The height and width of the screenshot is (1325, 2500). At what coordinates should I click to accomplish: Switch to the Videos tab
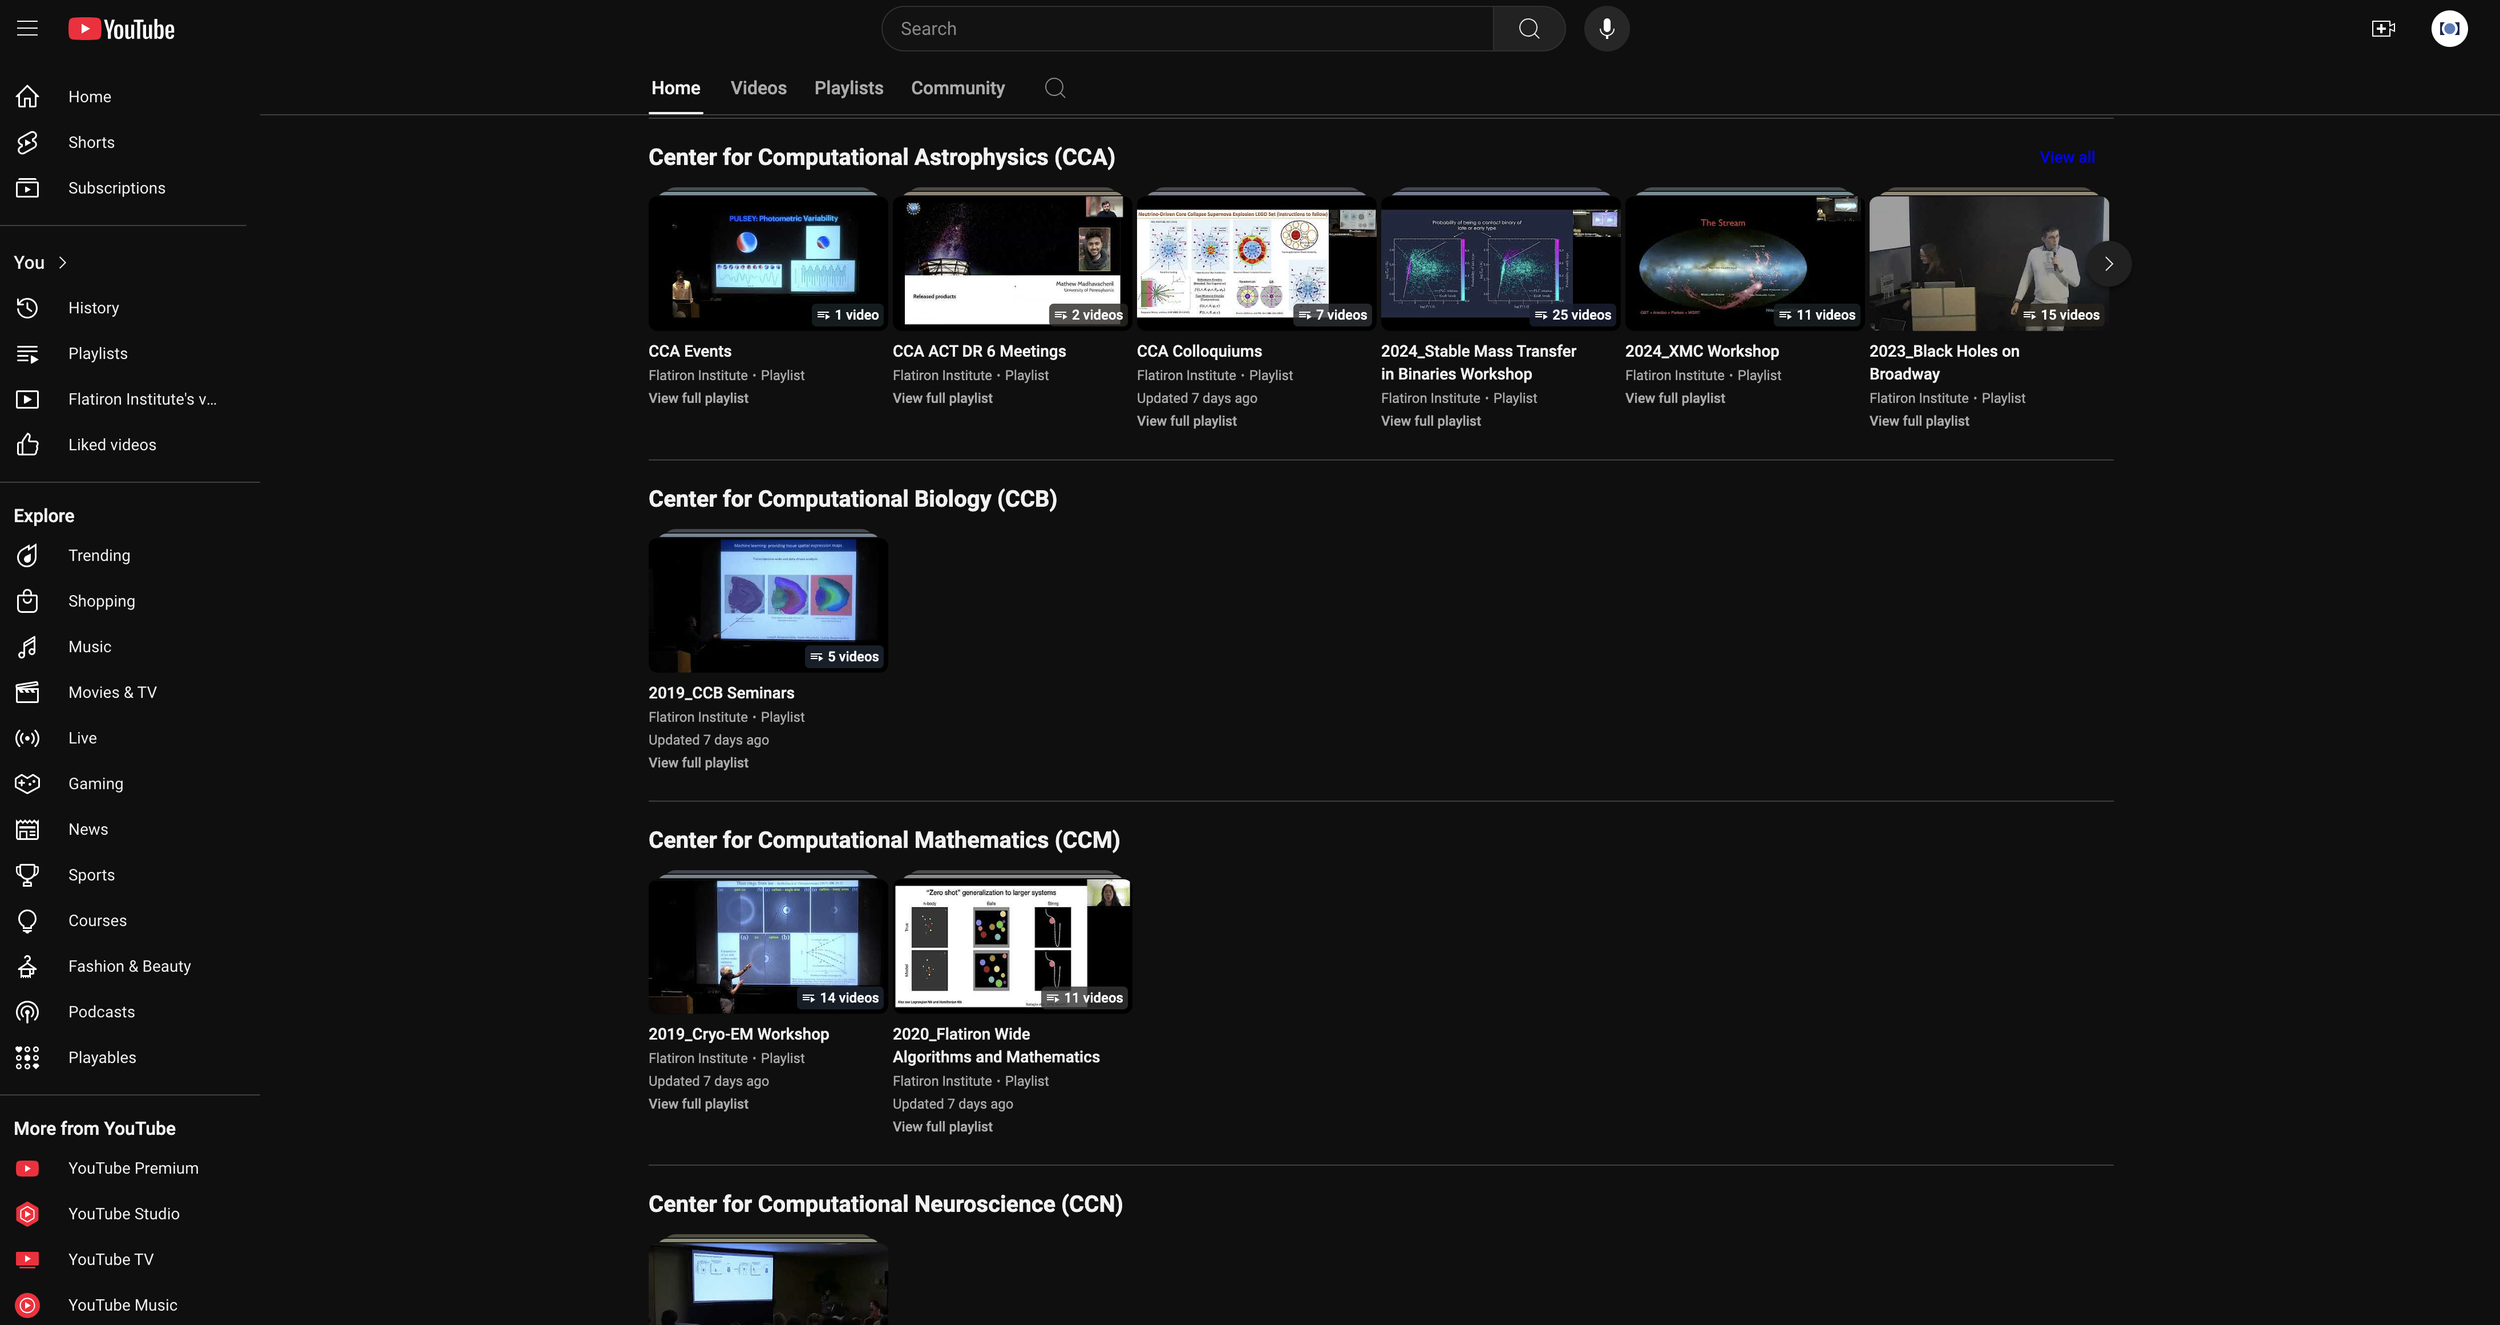pos(758,88)
